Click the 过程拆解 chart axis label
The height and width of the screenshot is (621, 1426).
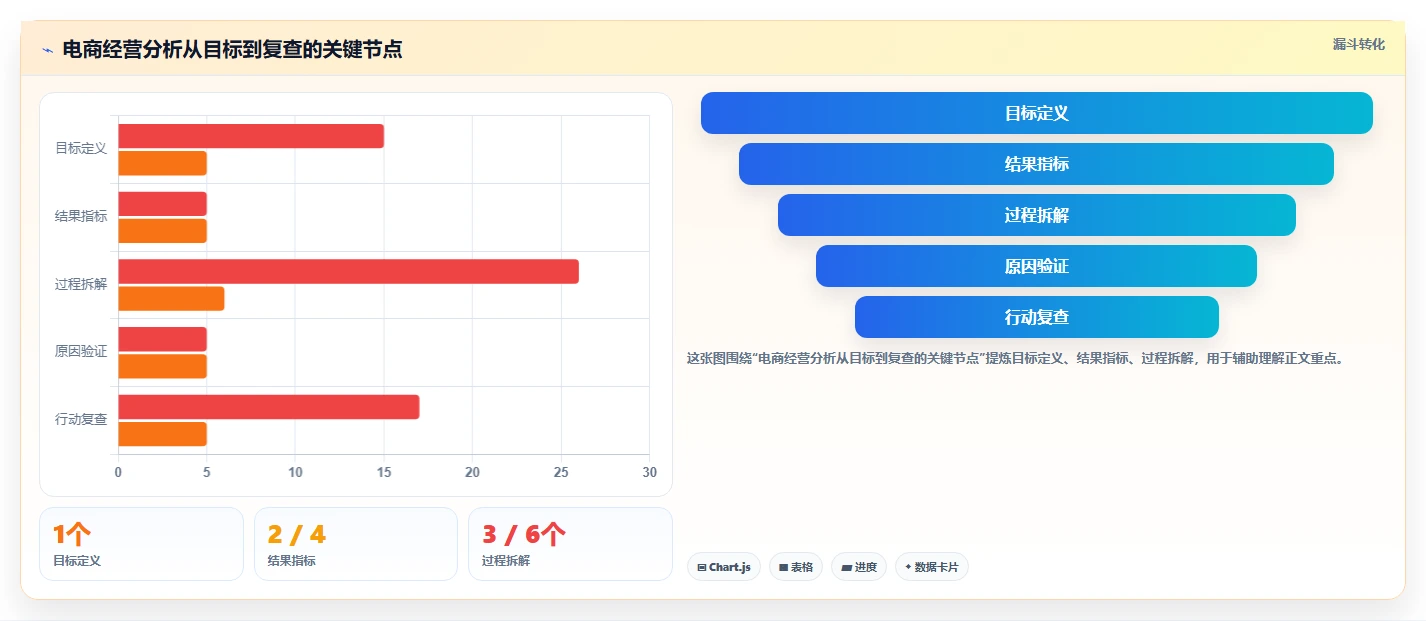click(x=81, y=284)
